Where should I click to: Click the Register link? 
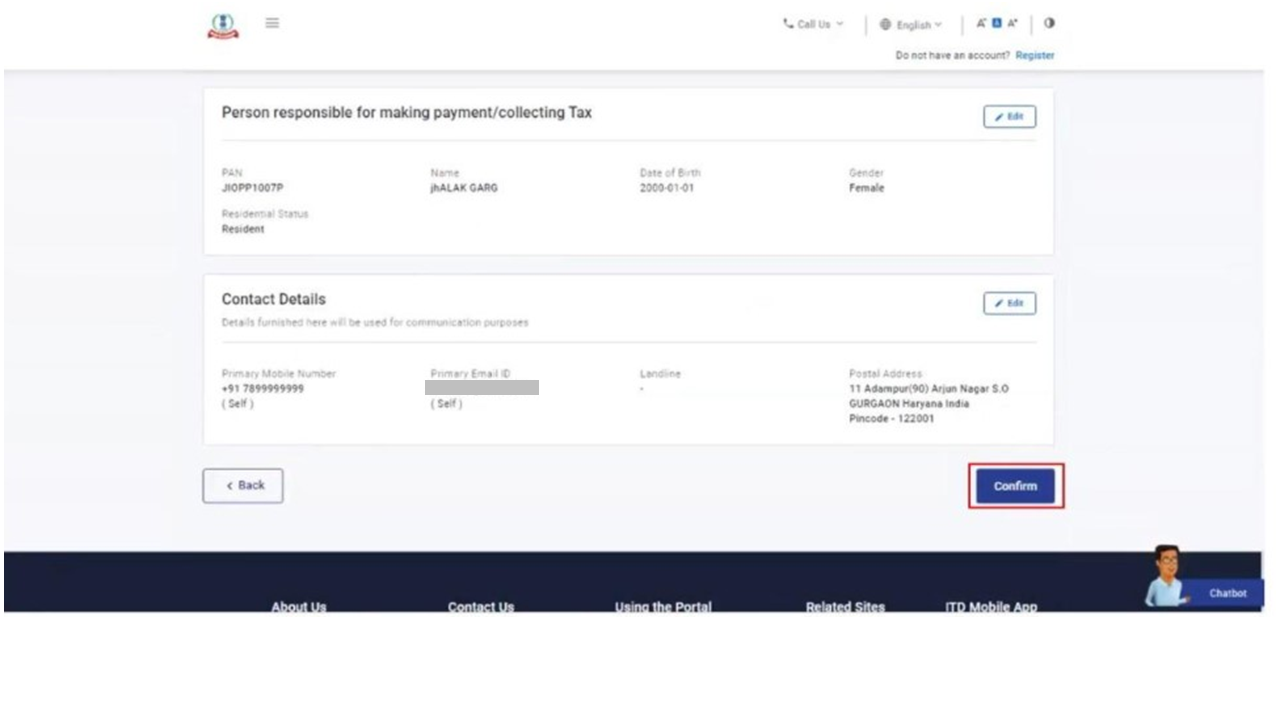[1034, 56]
